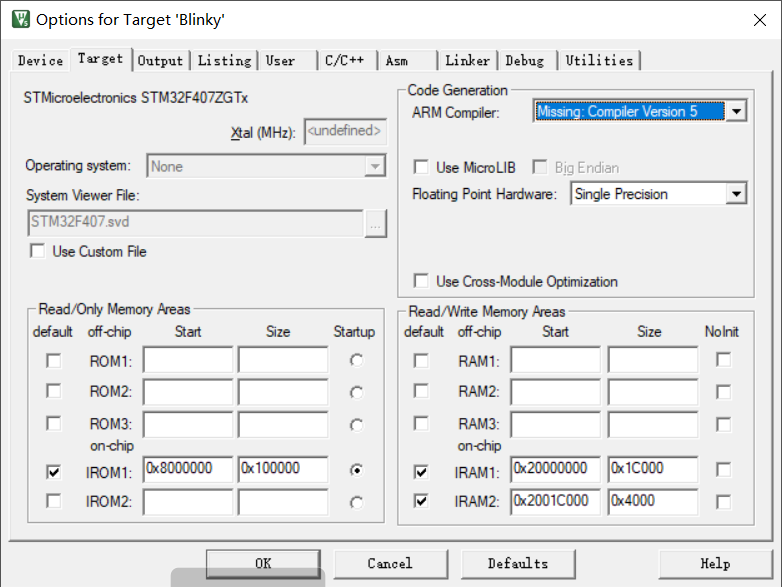Viewport: 782px width, 587px height.
Task: Select IROM1 Startup radio button
Action: (356, 470)
